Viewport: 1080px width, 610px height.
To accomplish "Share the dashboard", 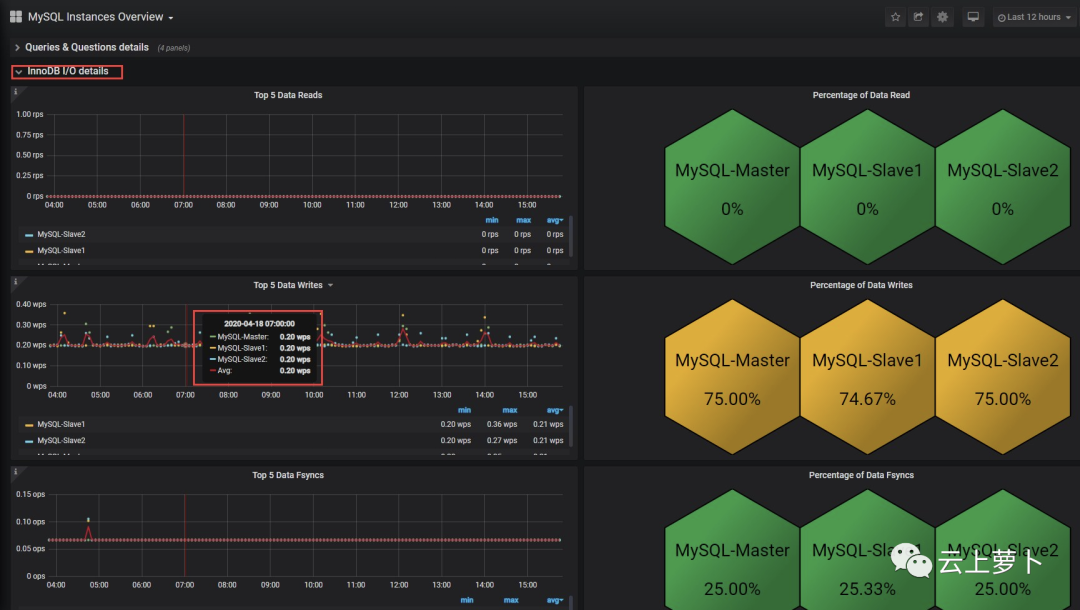I will coord(918,17).
